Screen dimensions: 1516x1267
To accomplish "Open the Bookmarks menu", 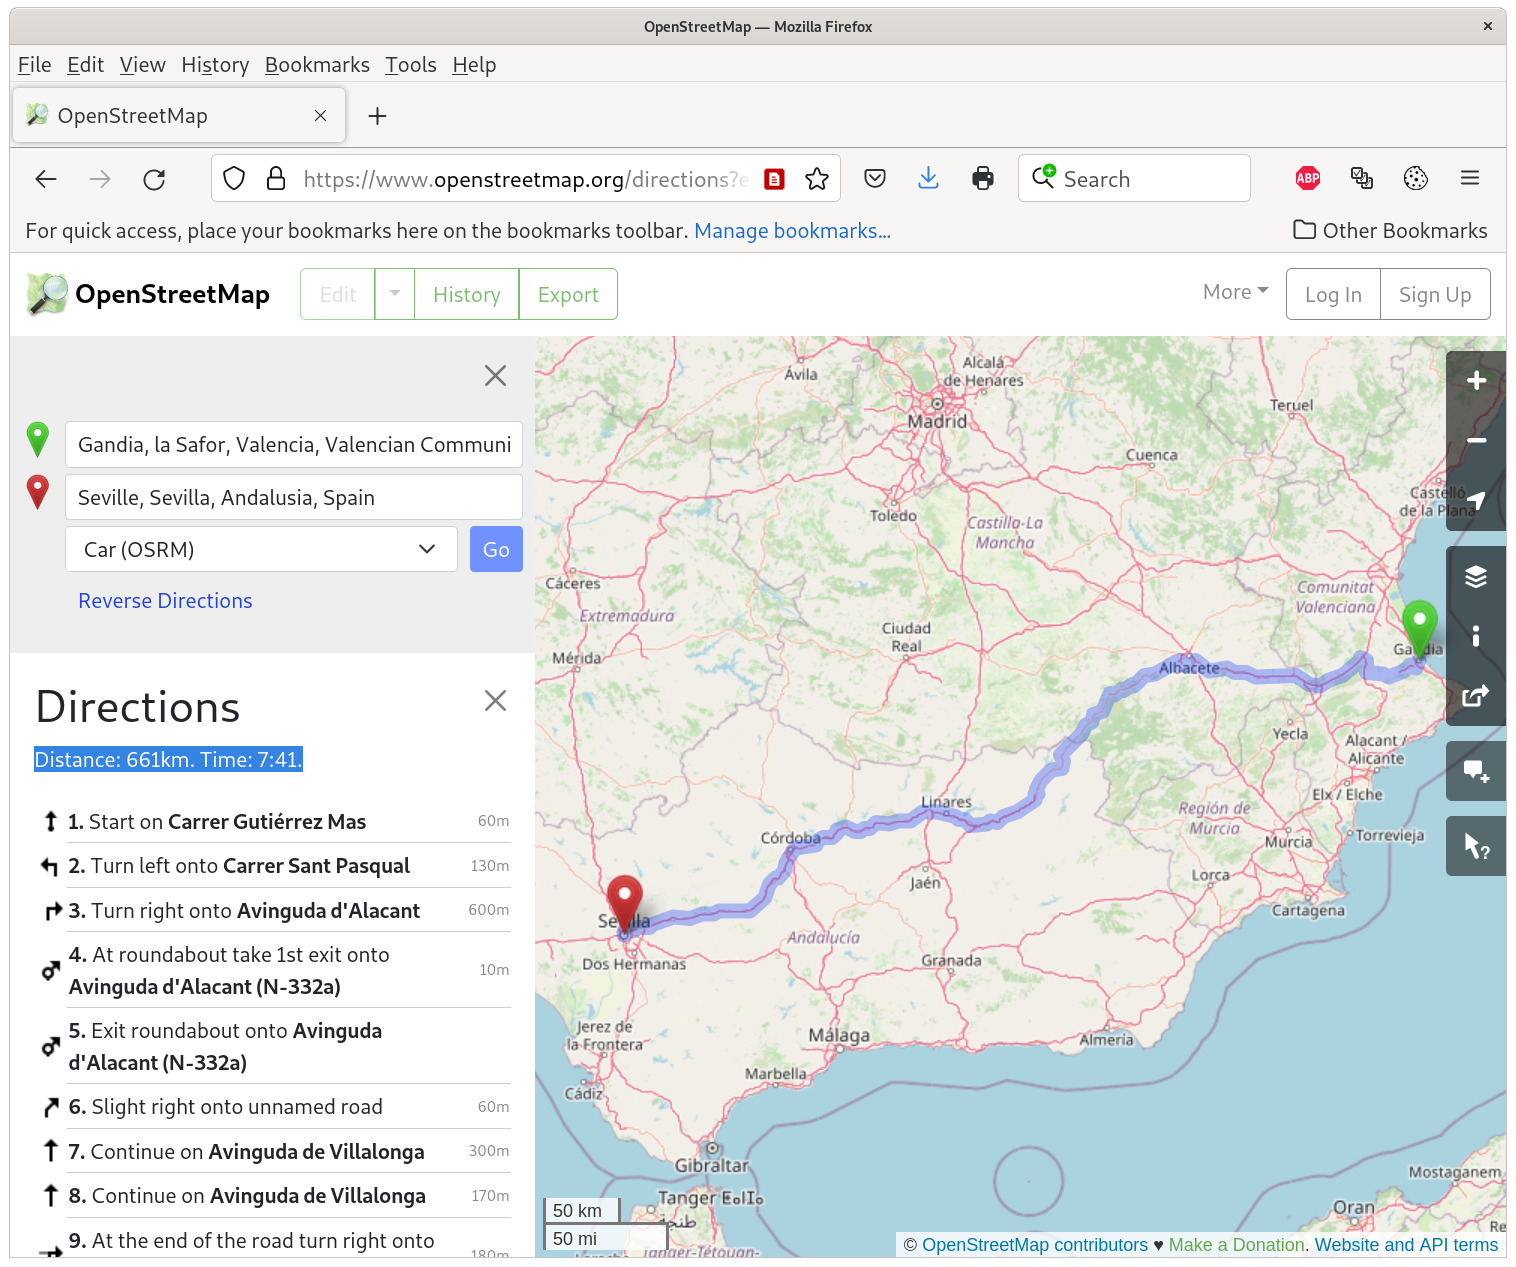I will click(x=317, y=65).
